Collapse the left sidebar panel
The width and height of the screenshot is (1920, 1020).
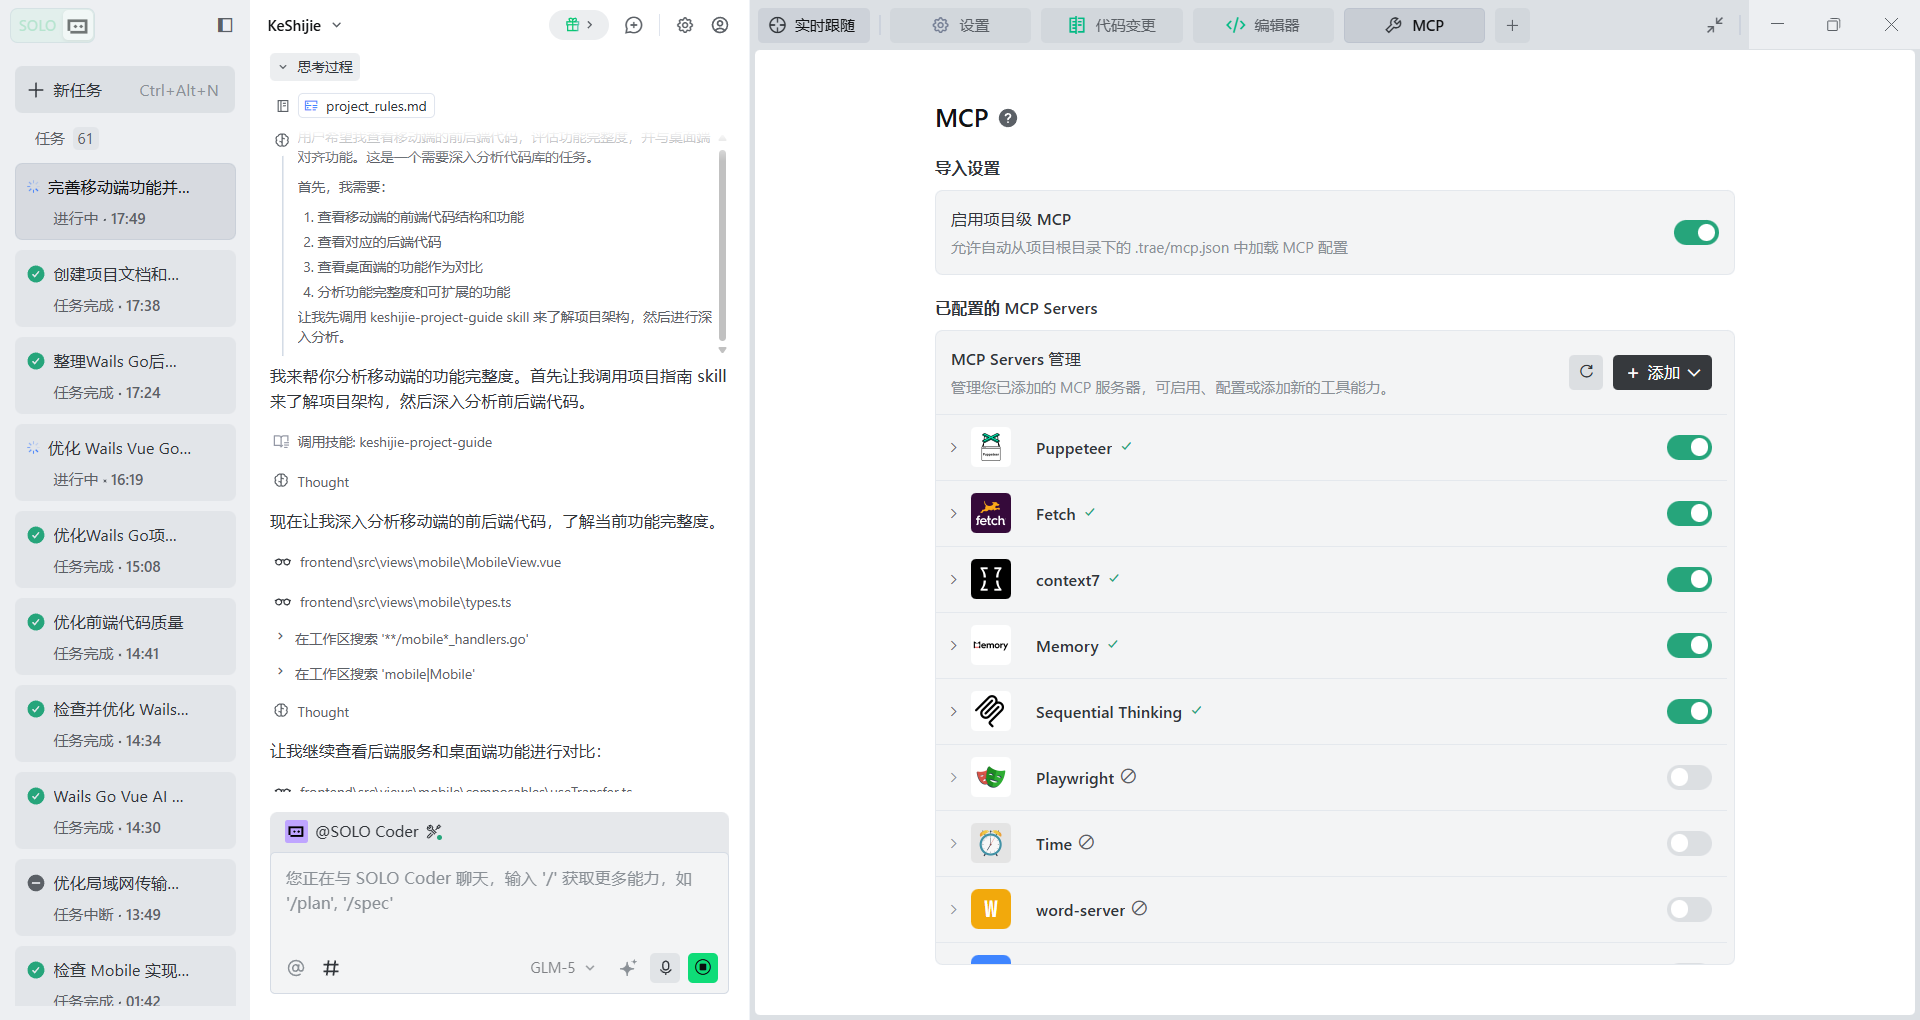coord(225,25)
